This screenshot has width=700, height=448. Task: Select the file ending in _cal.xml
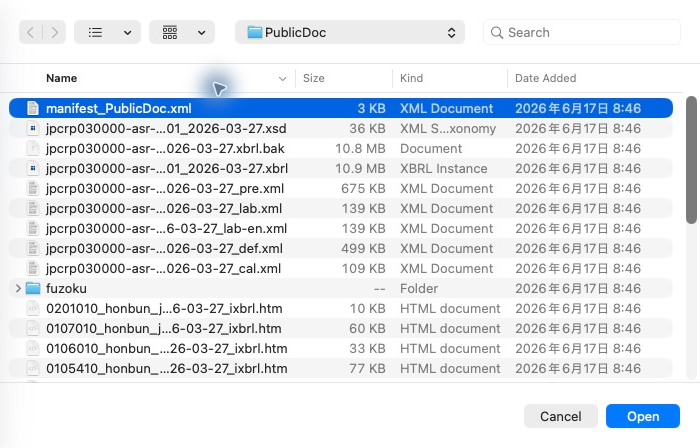163,269
